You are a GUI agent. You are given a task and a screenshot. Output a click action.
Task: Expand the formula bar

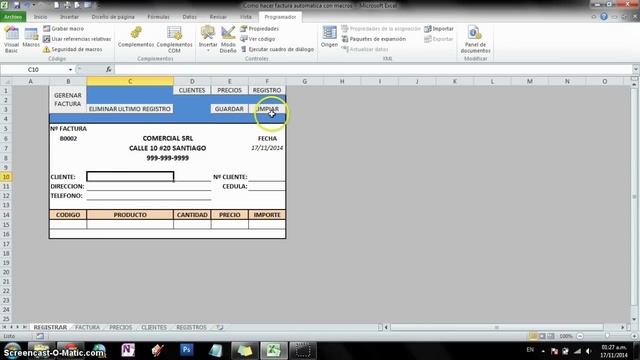click(636, 69)
